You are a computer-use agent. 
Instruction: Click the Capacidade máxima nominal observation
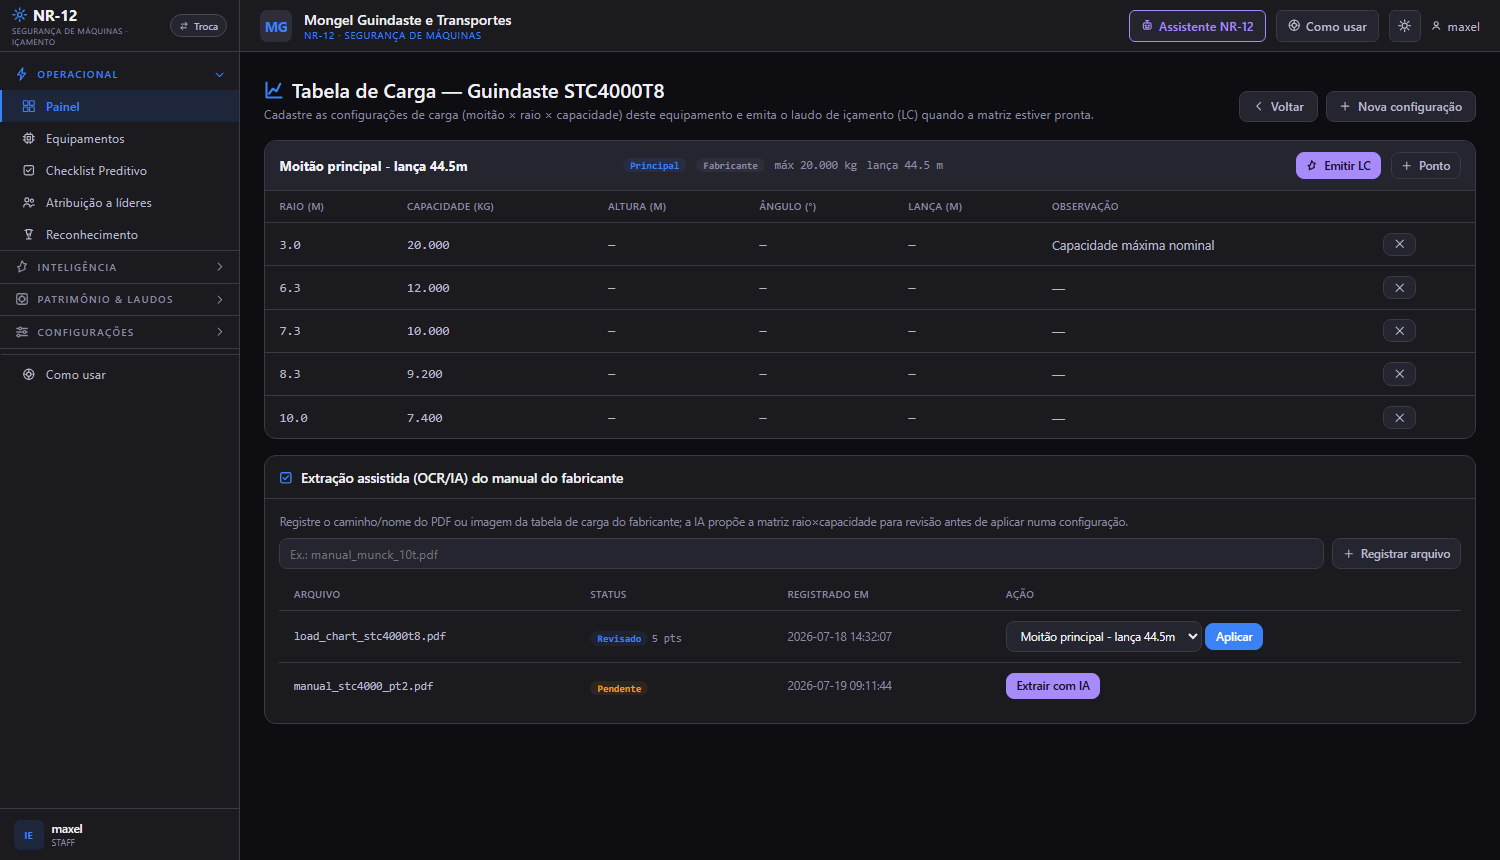point(1133,245)
